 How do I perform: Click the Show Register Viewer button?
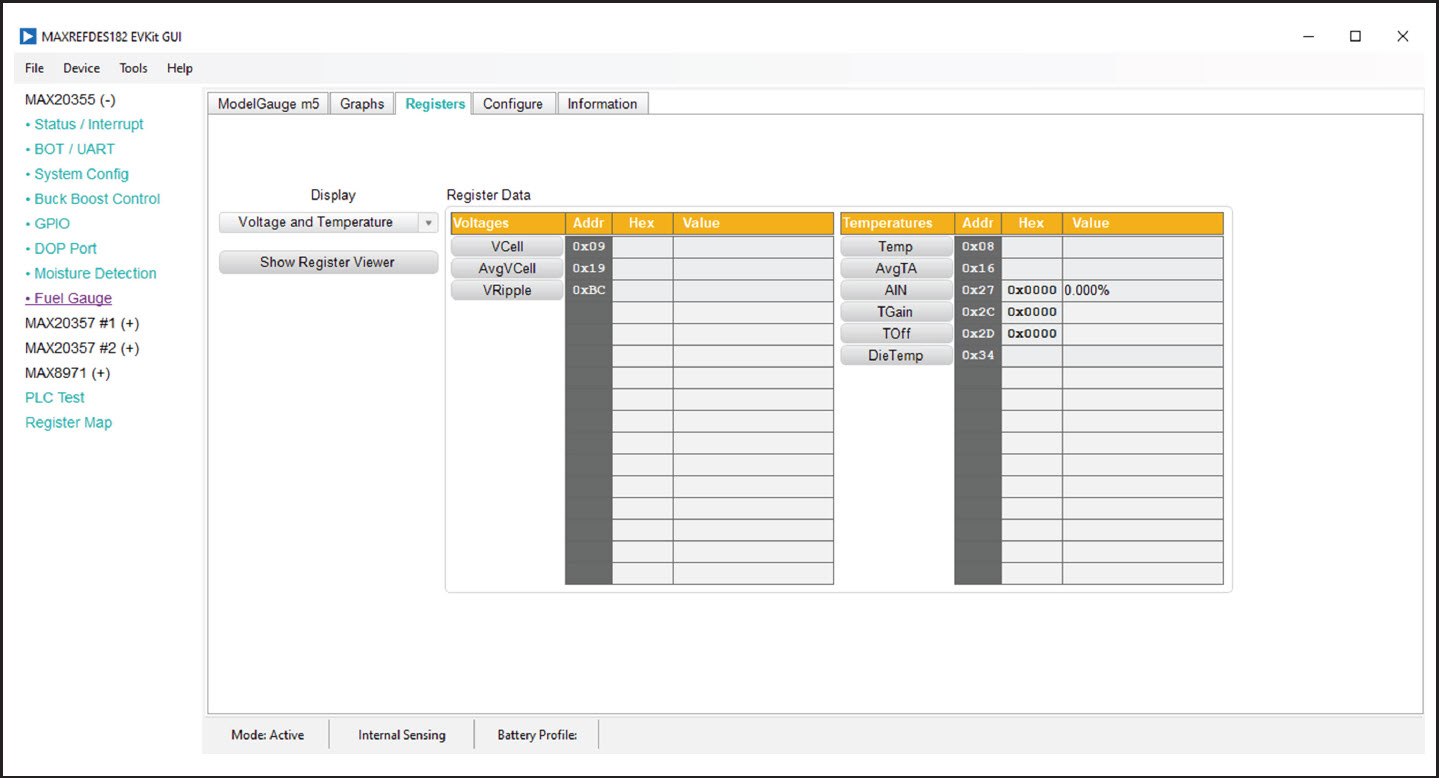[328, 262]
